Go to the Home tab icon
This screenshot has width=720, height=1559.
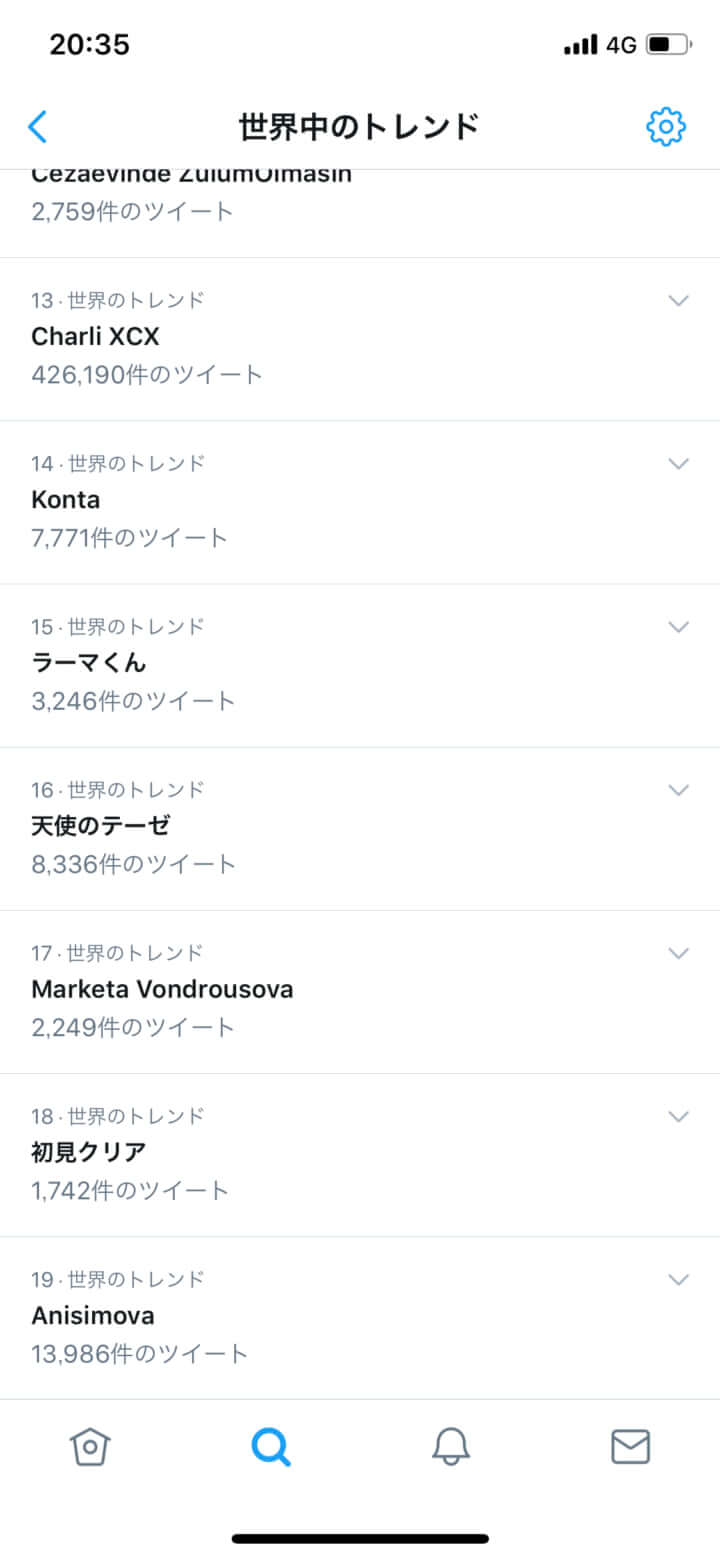coord(89,1446)
